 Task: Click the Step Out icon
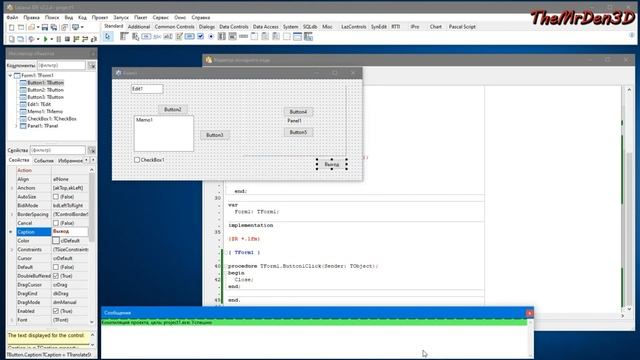(x=94, y=39)
